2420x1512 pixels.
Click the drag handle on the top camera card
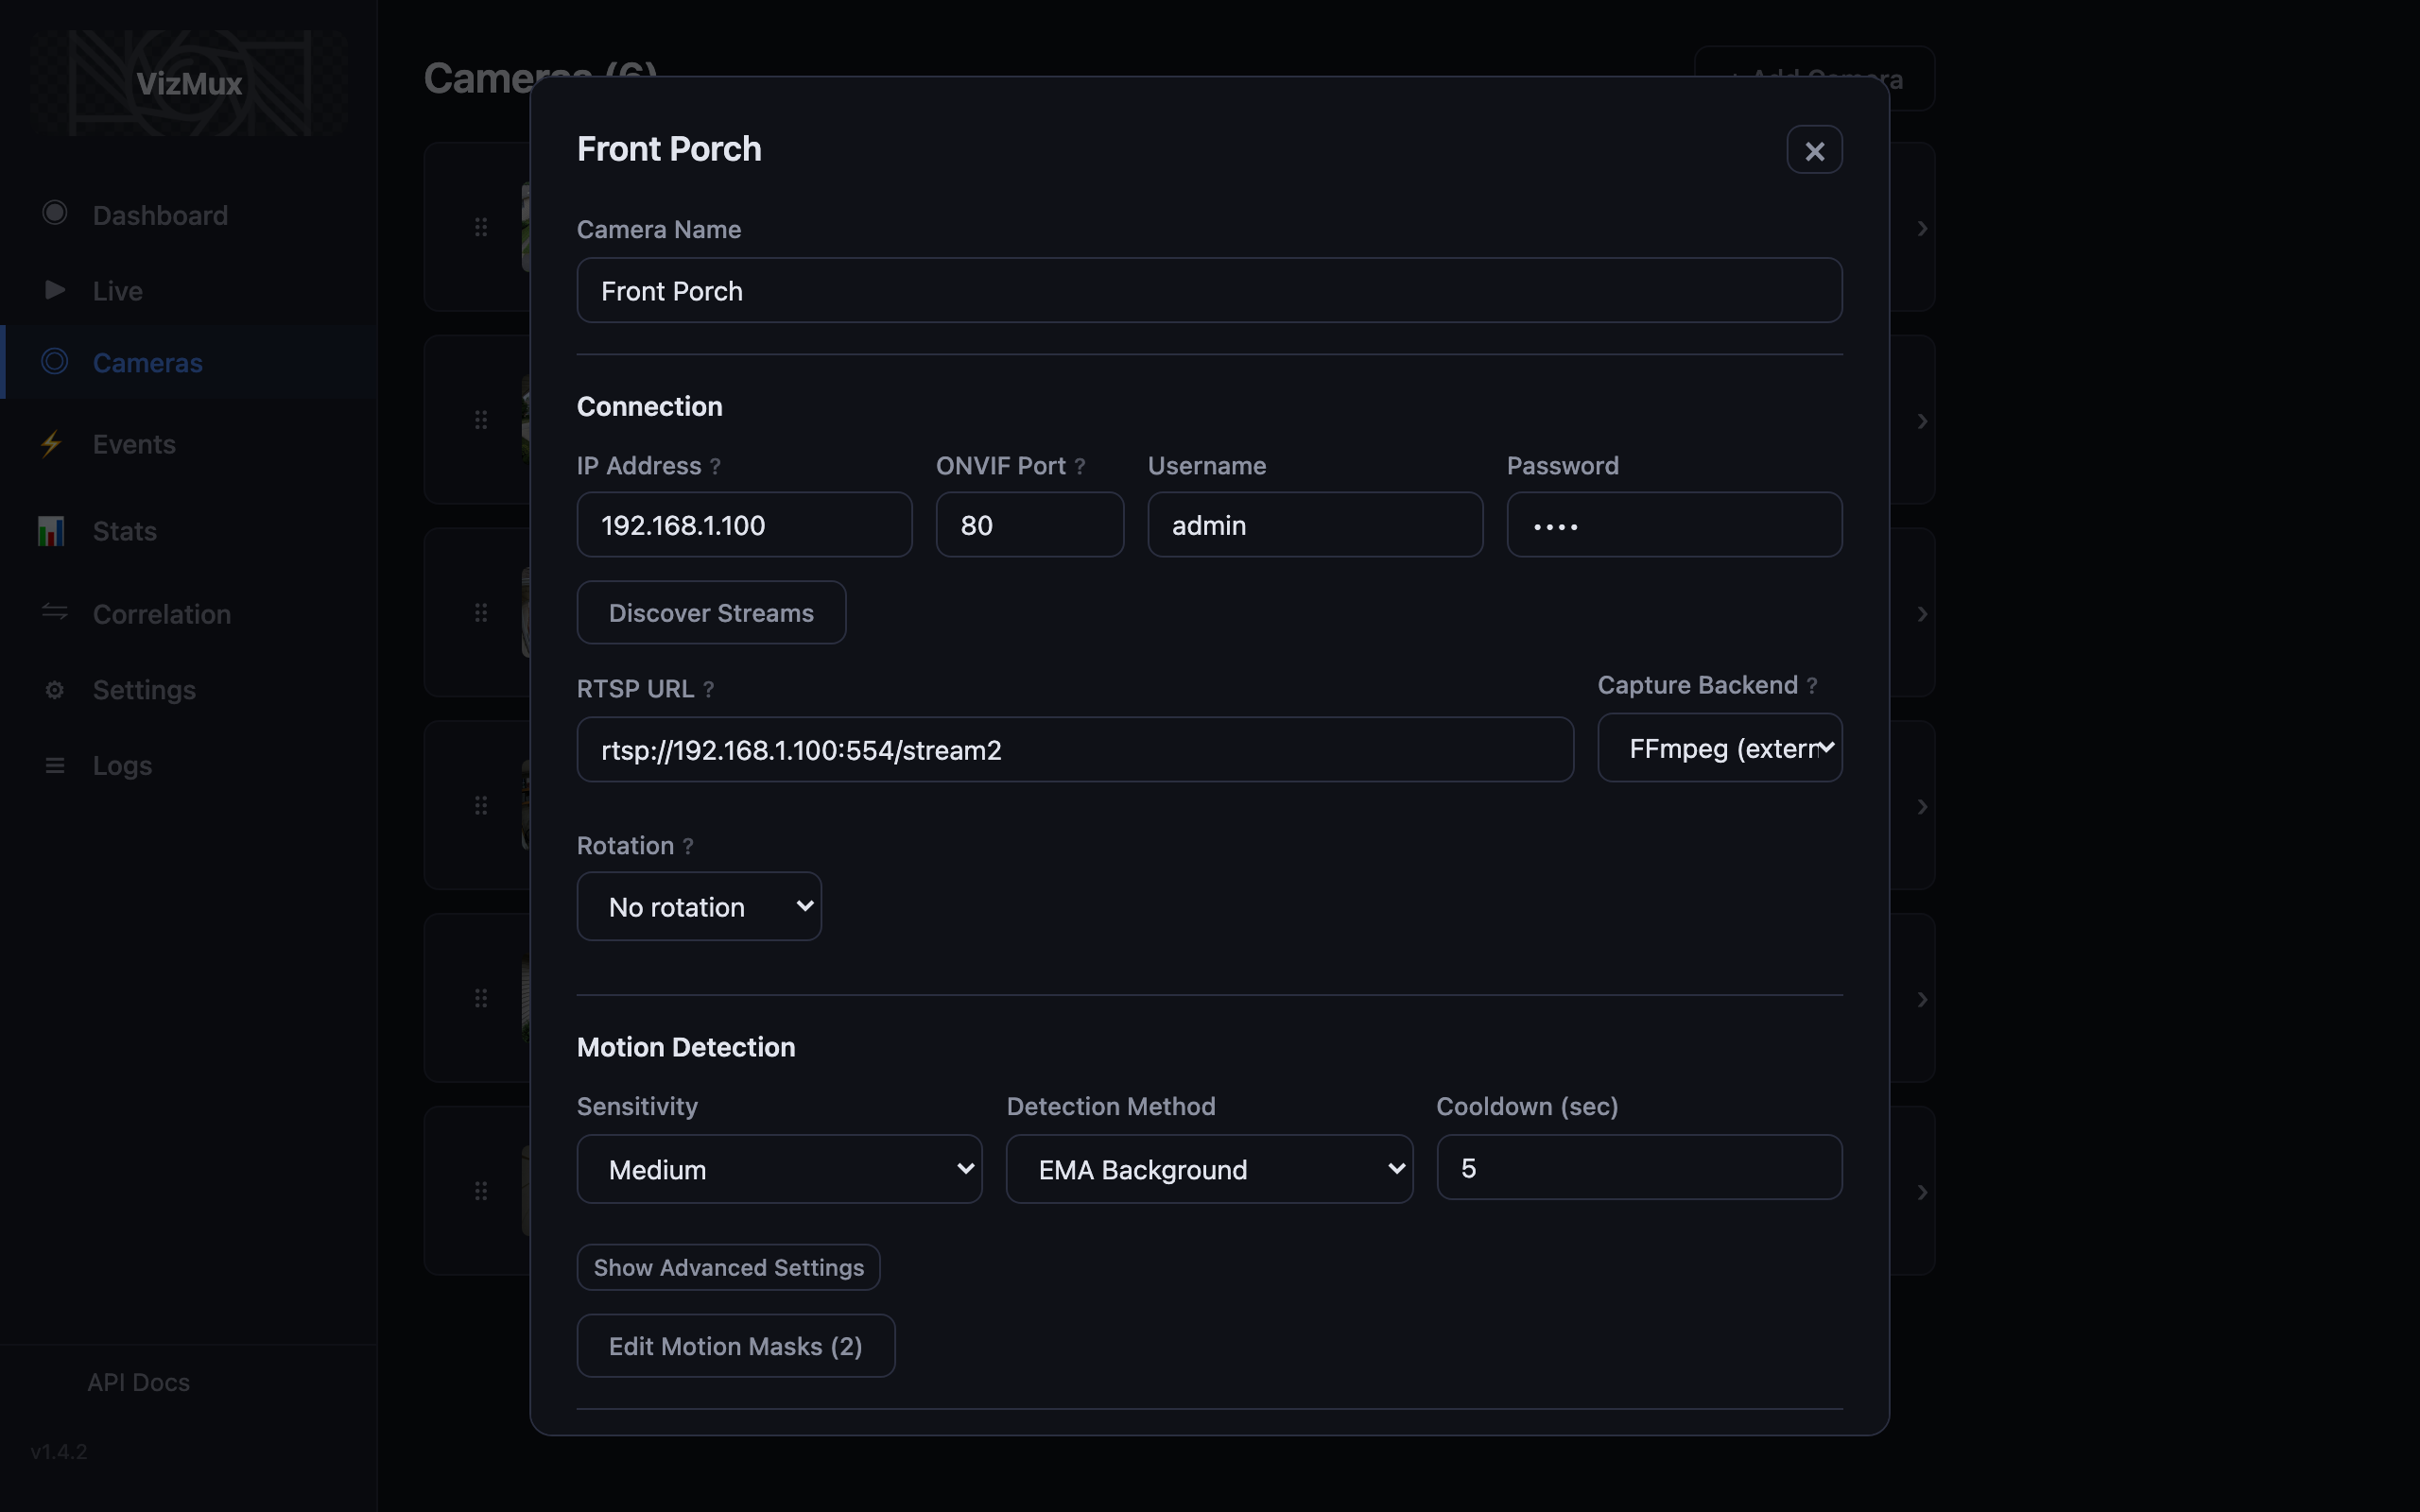tap(482, 227)
